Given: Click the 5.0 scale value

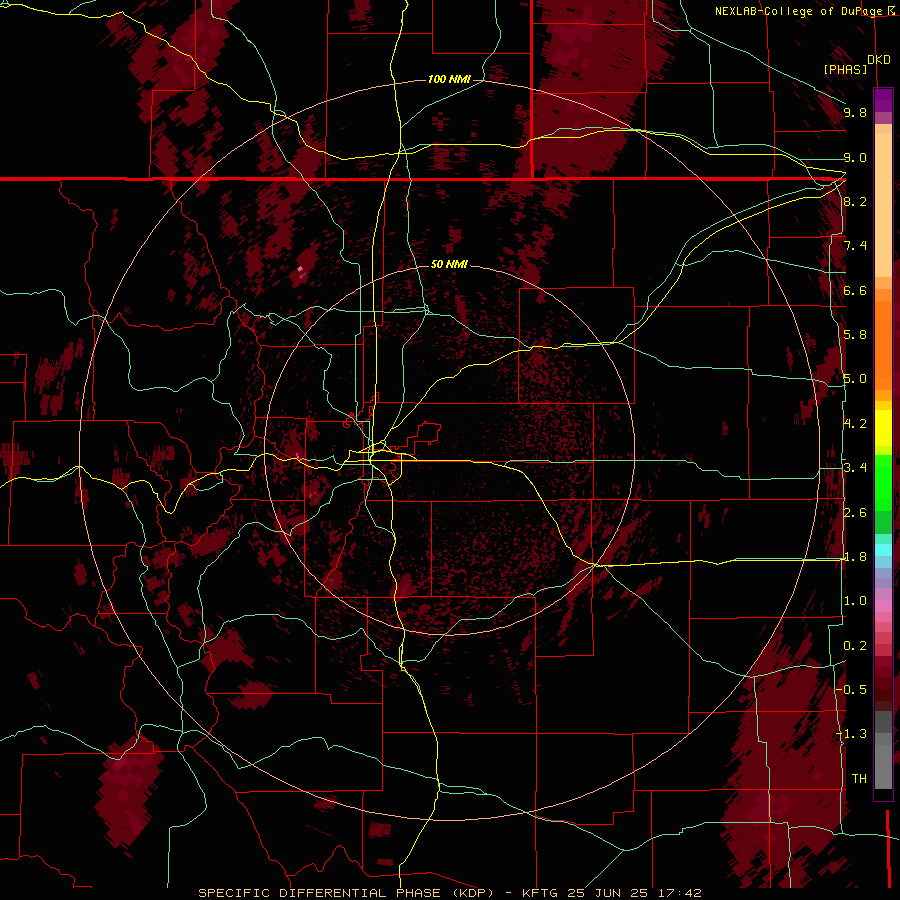Looking at the screenshot, I should (x=855, y=379).
